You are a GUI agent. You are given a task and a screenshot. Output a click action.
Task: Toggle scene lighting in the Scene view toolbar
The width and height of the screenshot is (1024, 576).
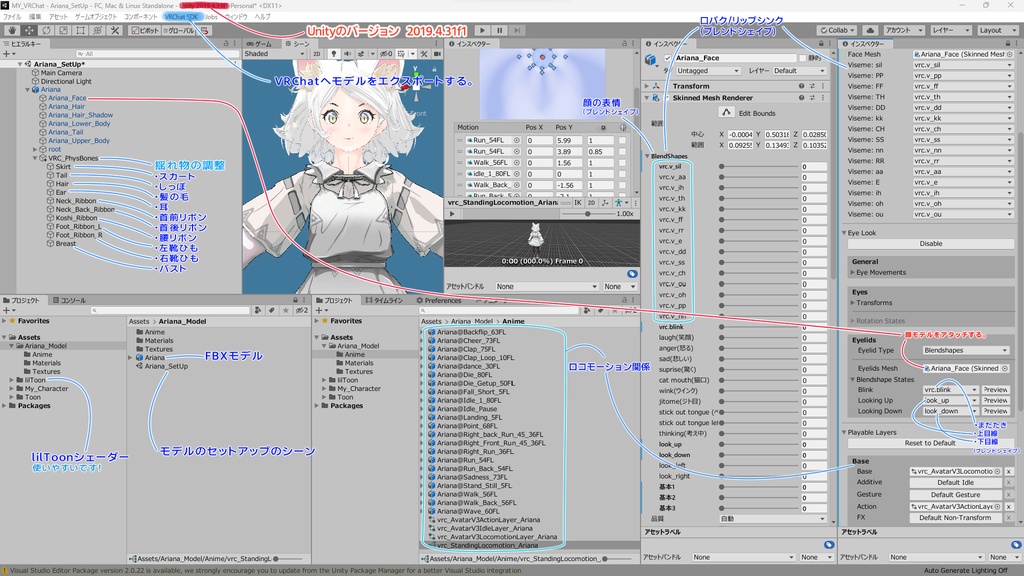pos(335,55)
